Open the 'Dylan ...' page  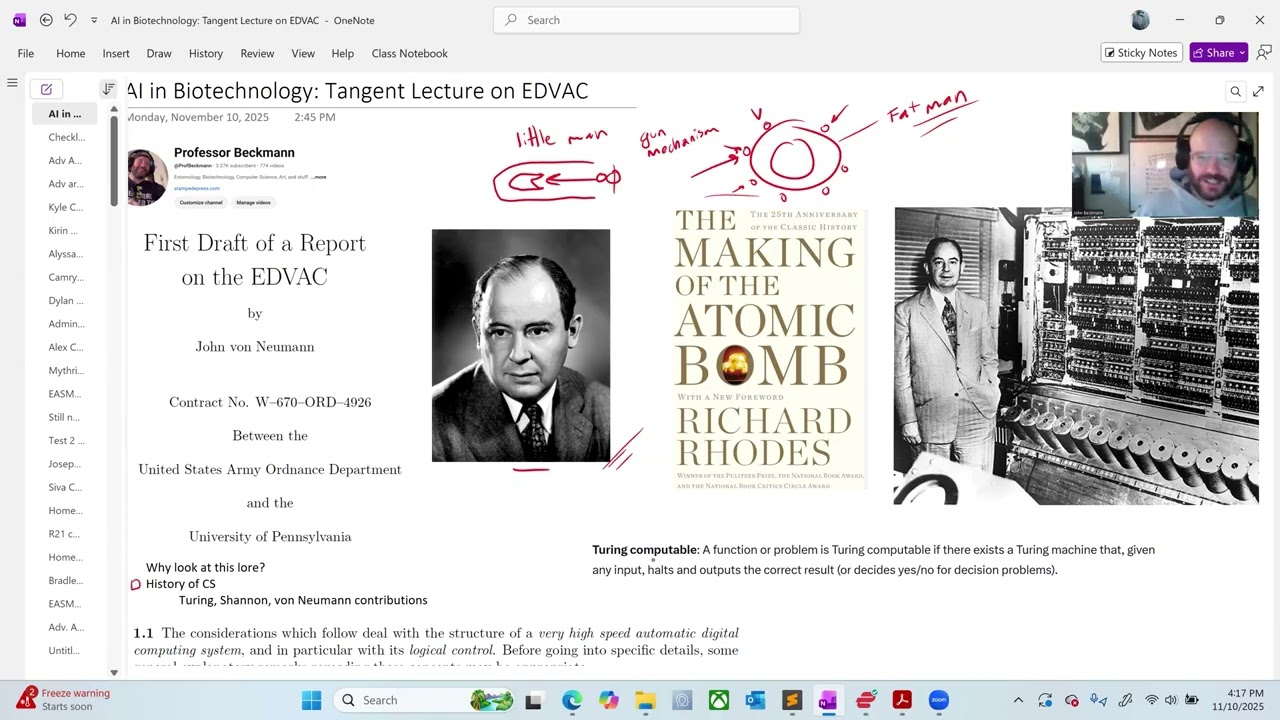pyautogui.click(x=66, y=300)
